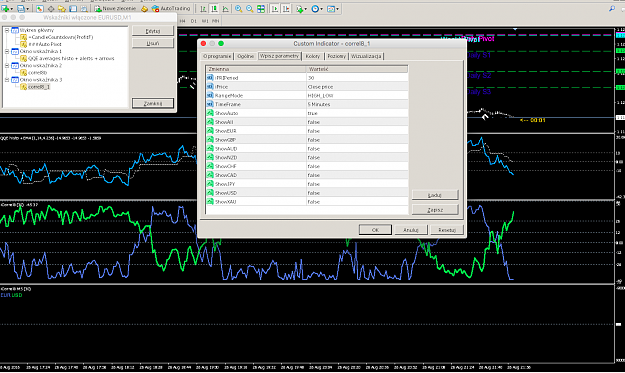
Task: Switch chart to line chart icon
Action: [226, 8]
